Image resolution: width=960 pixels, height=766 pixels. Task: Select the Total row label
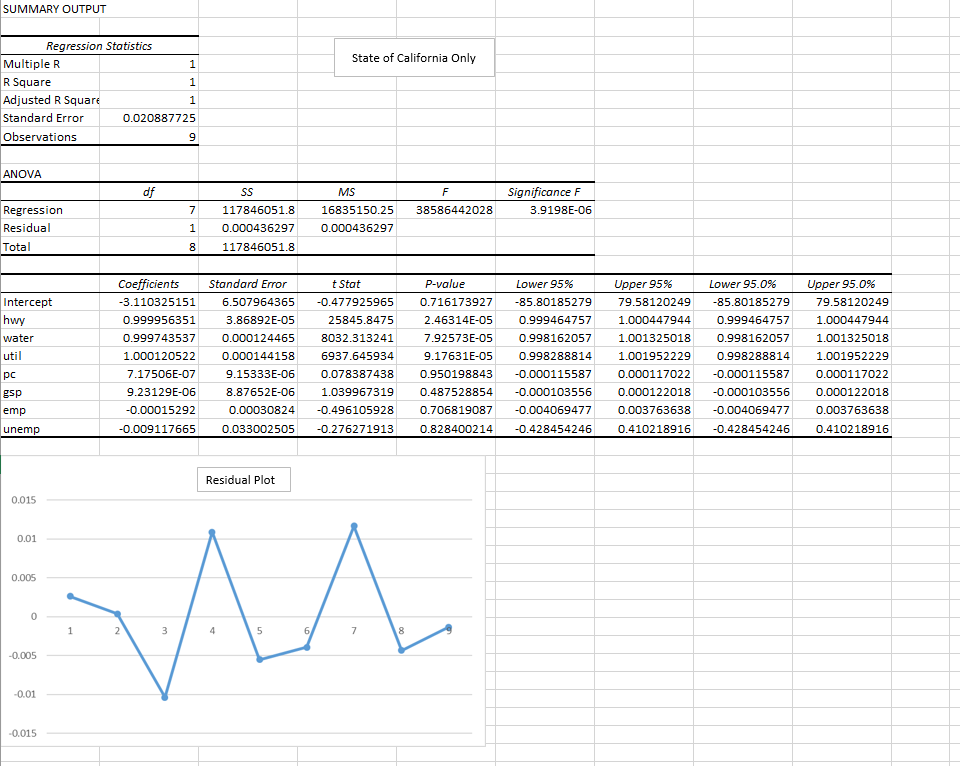(50, 247)
